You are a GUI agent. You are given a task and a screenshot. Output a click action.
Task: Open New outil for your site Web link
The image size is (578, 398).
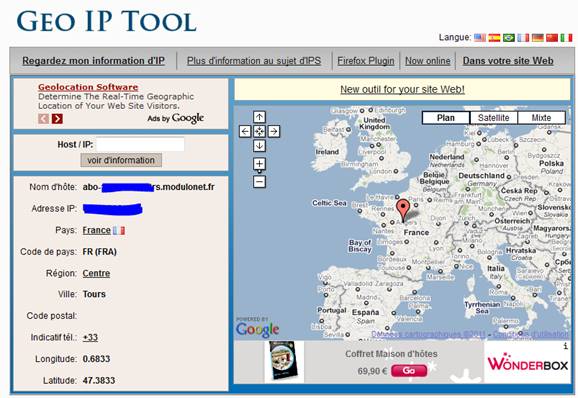click(x=402, y=89)
